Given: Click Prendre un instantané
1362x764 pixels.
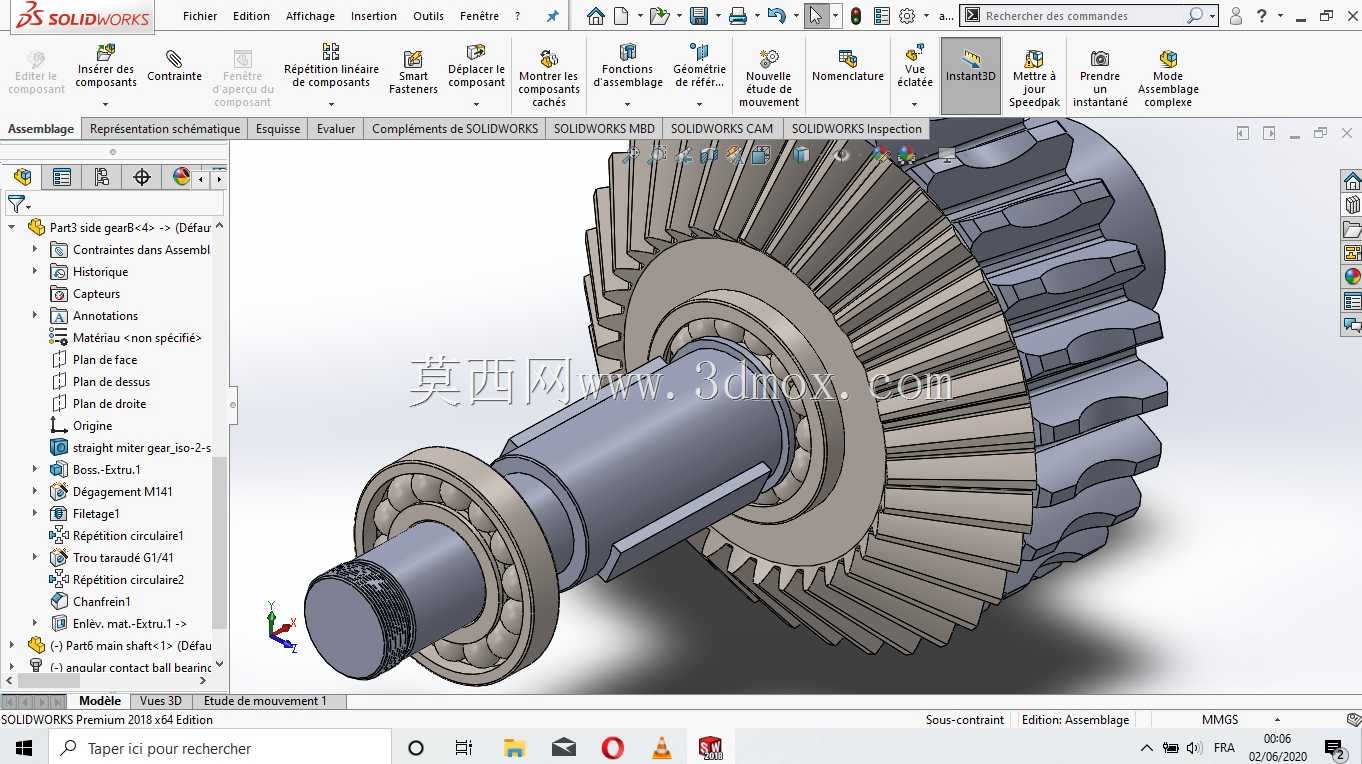Looking at the screenshot, I should point(1099,79).
